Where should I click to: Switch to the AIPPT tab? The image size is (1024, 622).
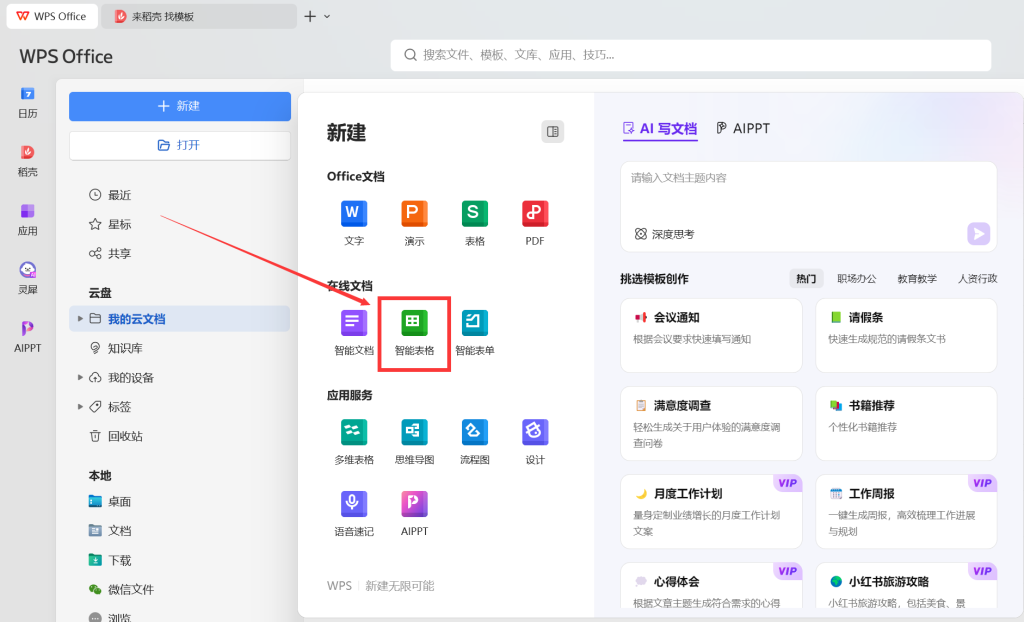pos(743,128)
